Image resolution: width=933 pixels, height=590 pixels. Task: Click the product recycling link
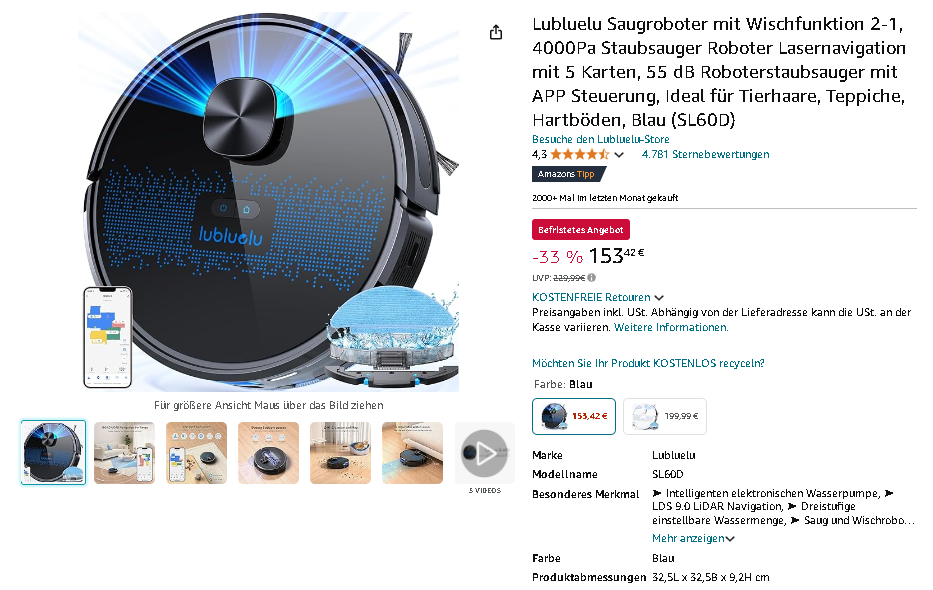click(x=648, y=363)
